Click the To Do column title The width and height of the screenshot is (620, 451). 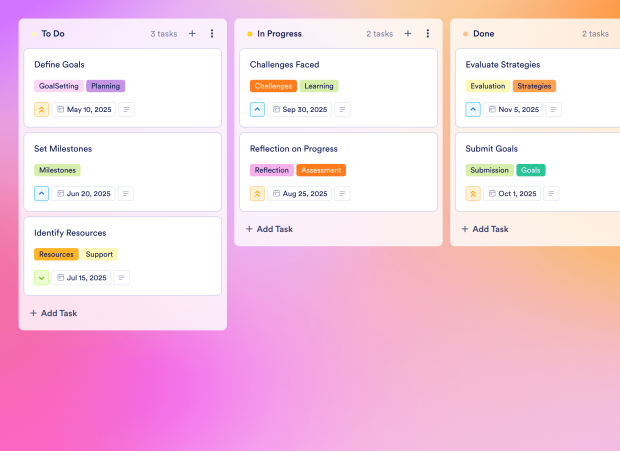(x=53, y=34)
